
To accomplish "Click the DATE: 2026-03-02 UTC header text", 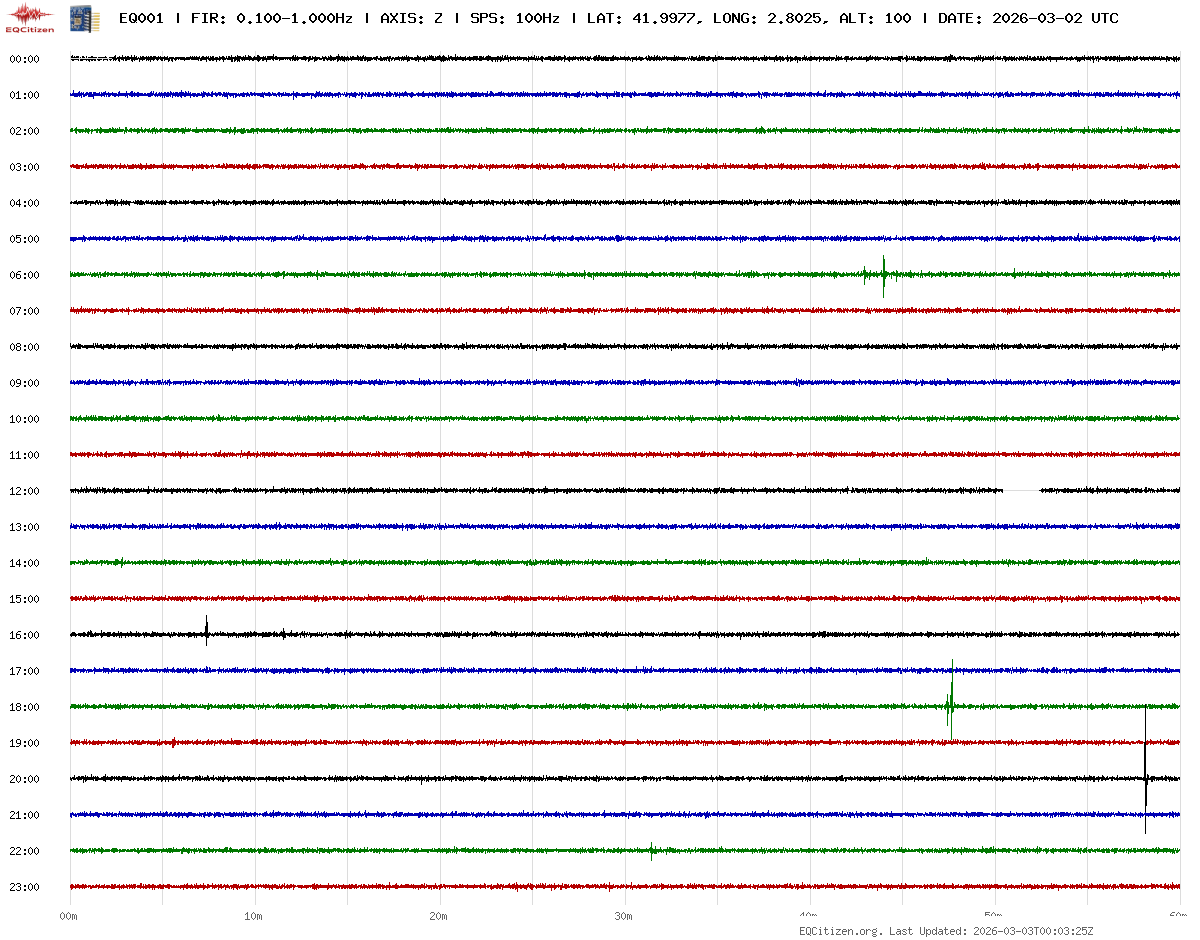I will 1028,18.
